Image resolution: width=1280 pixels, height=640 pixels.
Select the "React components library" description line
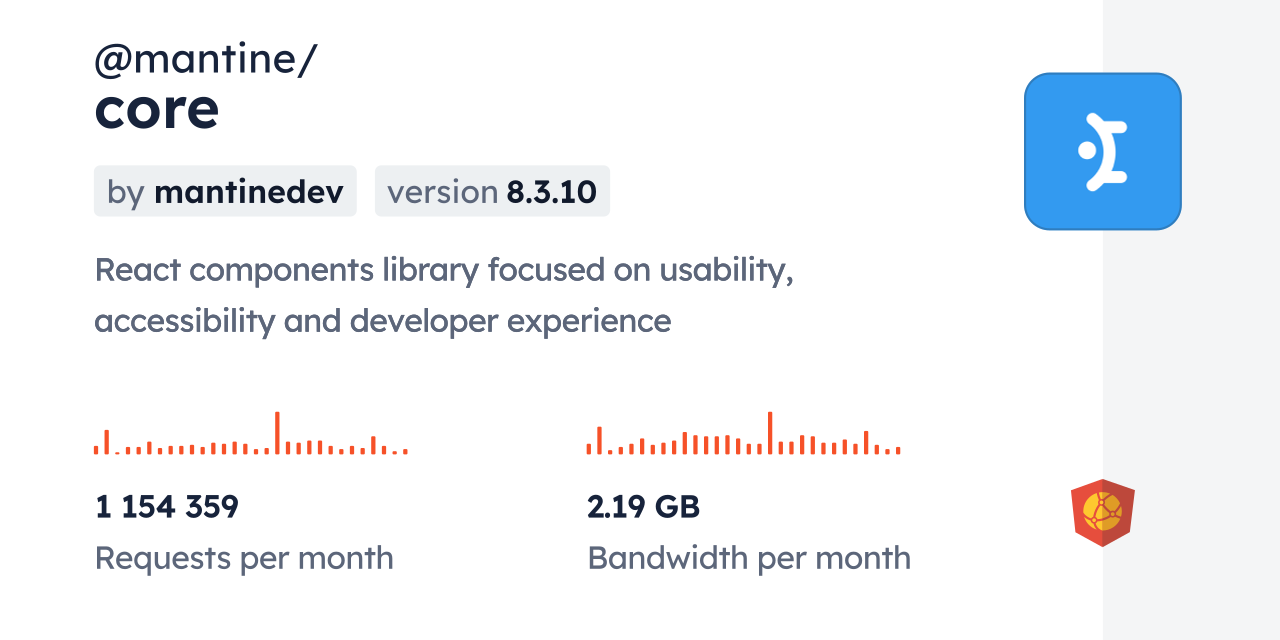coord(444,270)
